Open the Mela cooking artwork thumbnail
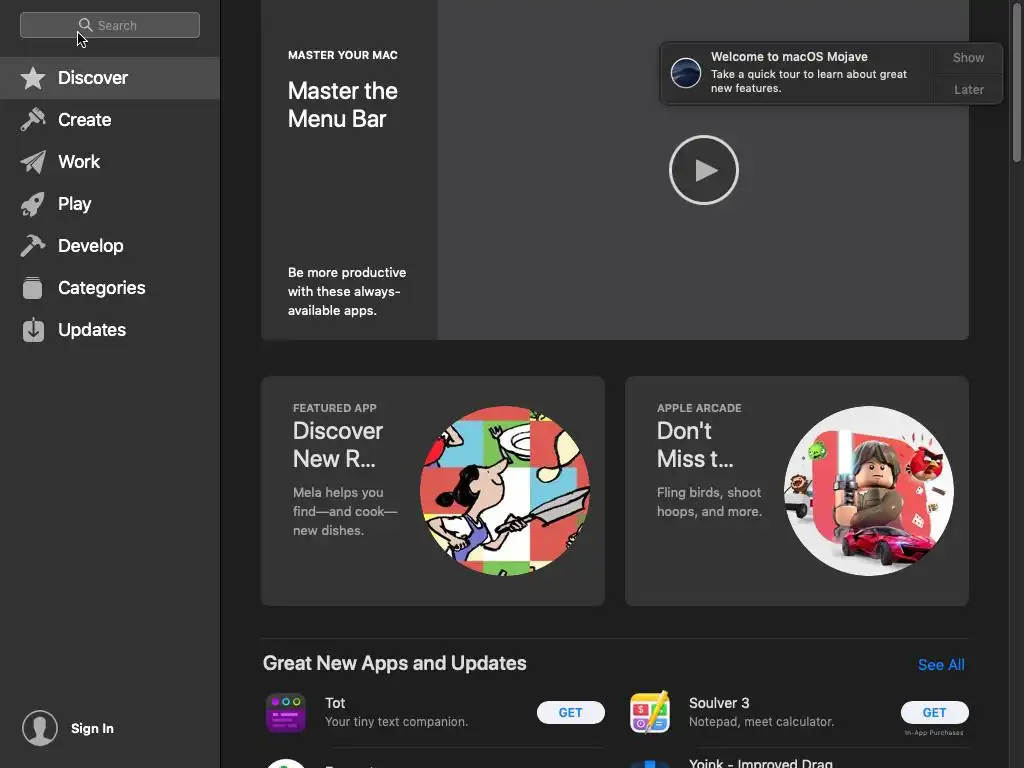 505,491
